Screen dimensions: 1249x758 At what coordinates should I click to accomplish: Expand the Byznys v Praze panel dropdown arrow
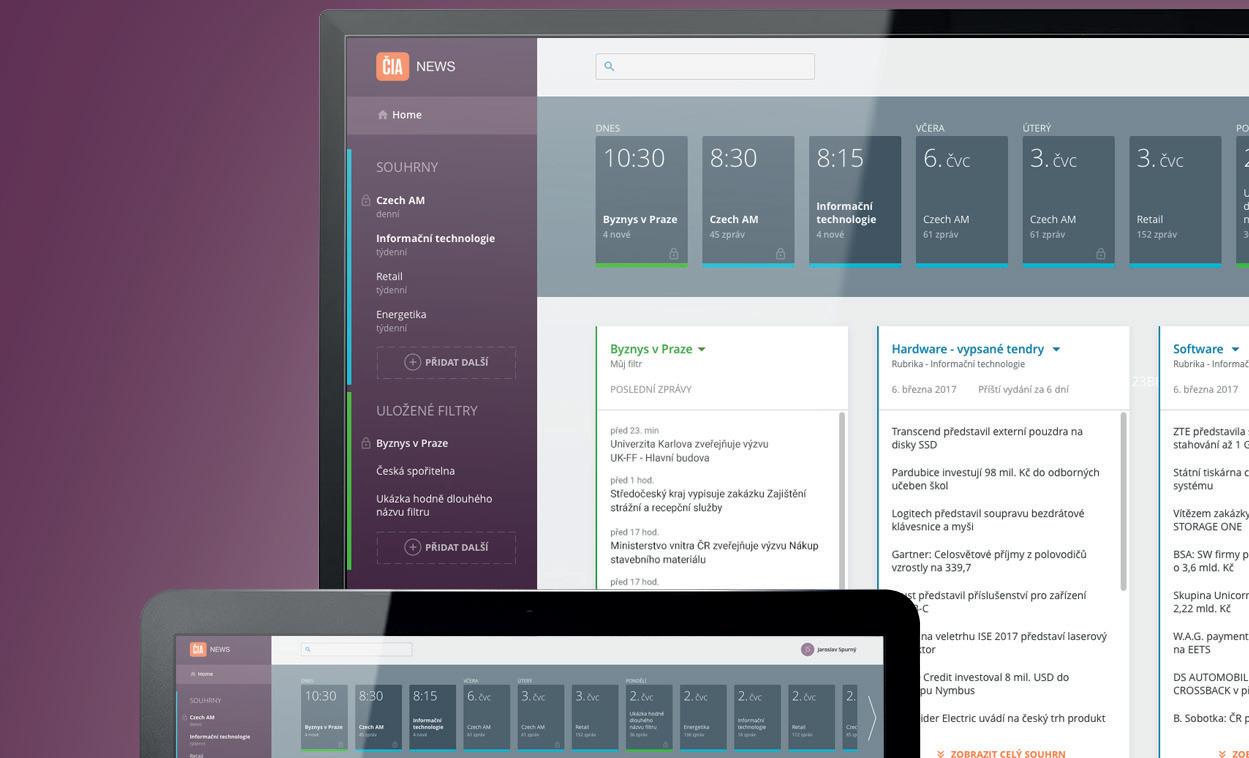[x=702, y=350]
